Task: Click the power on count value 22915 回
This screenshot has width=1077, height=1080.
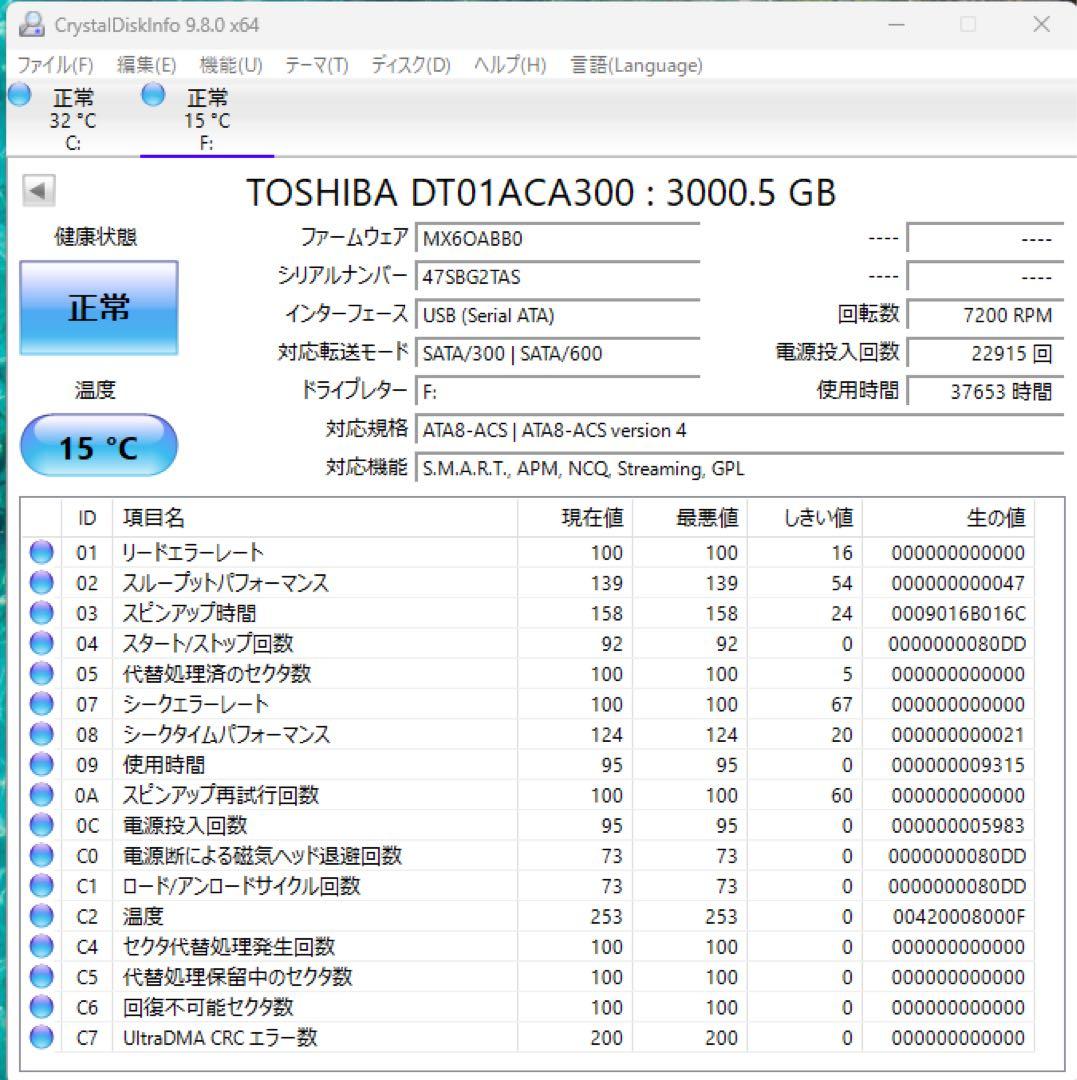Action: pos(985,353)
